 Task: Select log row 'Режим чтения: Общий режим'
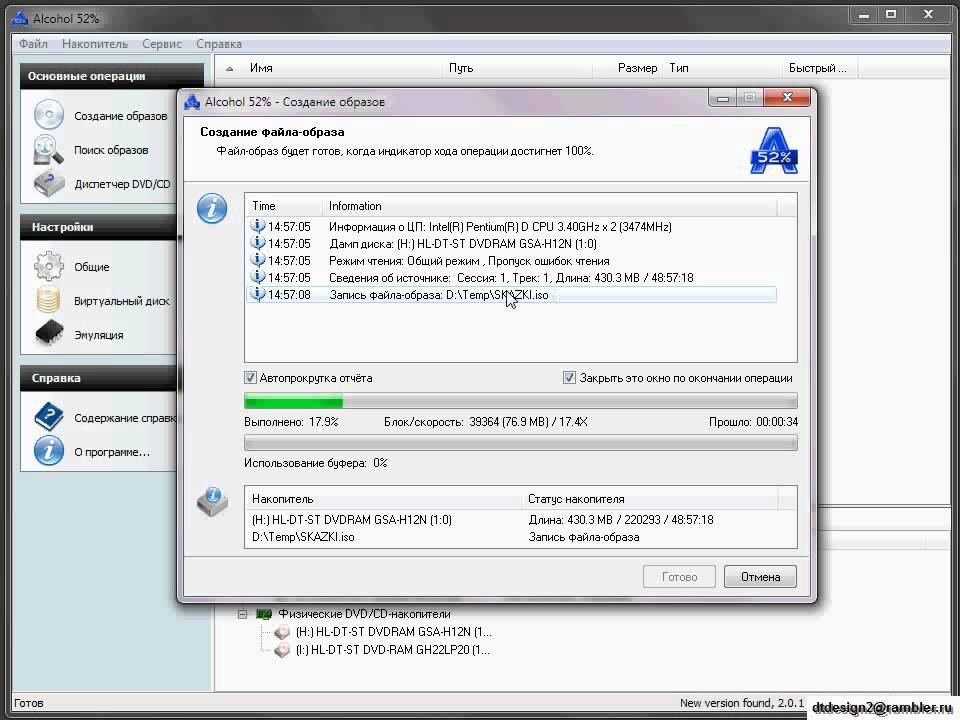[x=511, y=260]
